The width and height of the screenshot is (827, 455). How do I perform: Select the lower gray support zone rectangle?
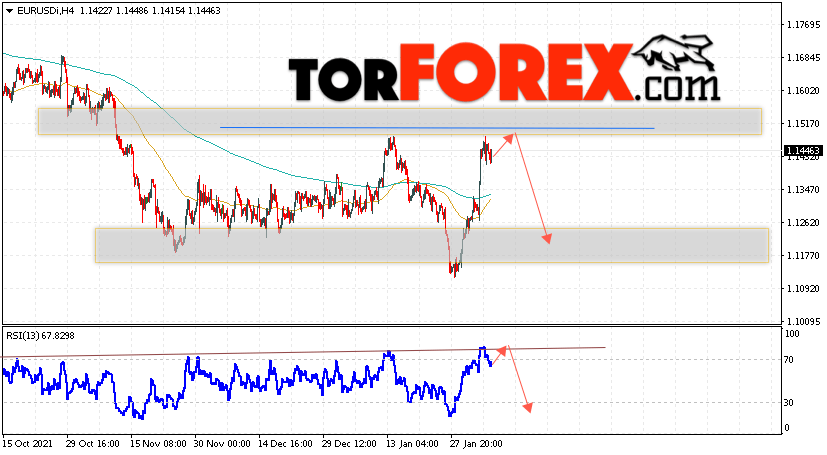[432, 245]
